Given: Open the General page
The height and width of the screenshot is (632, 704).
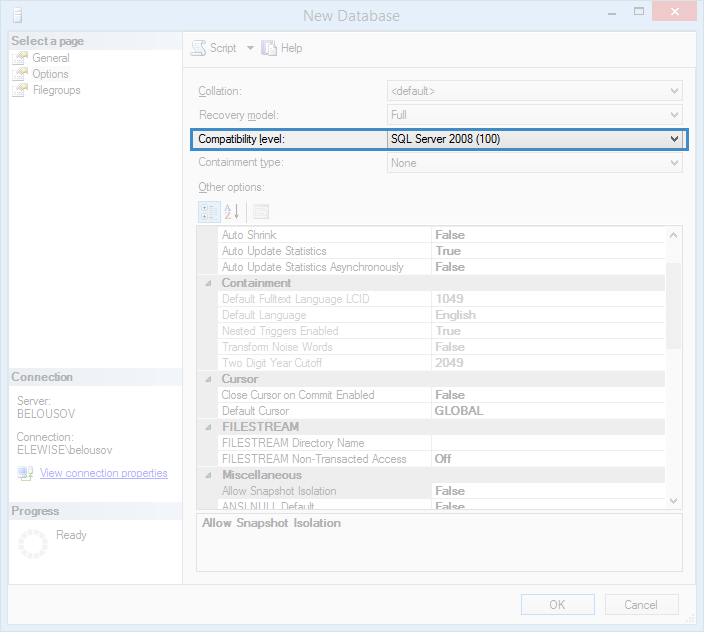Looking at the screenshot, I should (x=50, y=58).
